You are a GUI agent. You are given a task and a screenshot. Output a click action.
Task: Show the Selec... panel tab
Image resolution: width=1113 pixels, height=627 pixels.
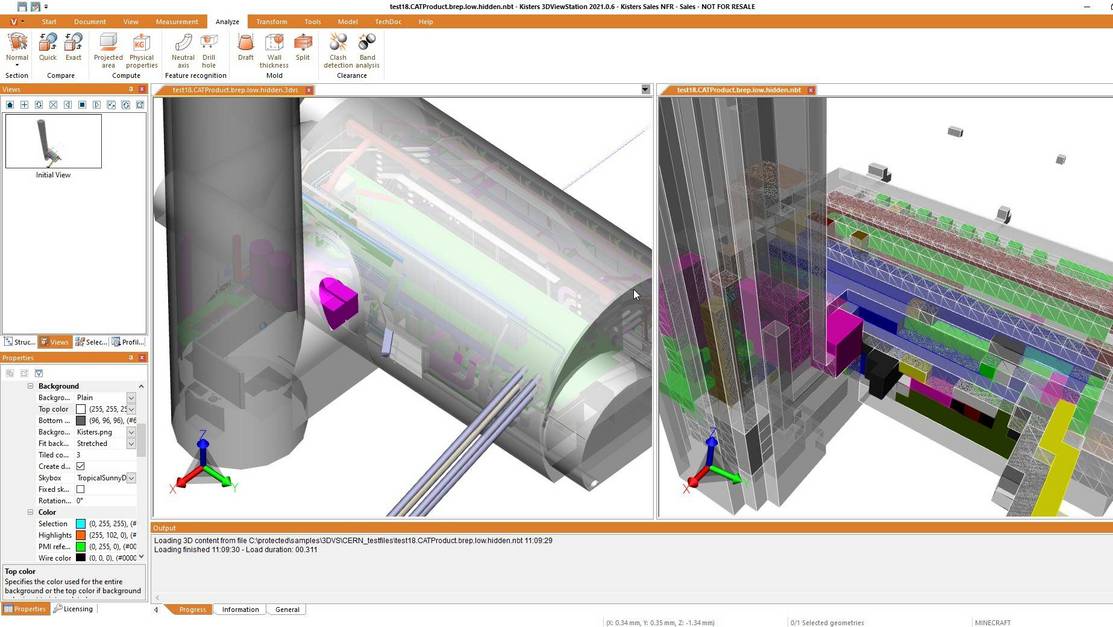[x=91, y=342]
